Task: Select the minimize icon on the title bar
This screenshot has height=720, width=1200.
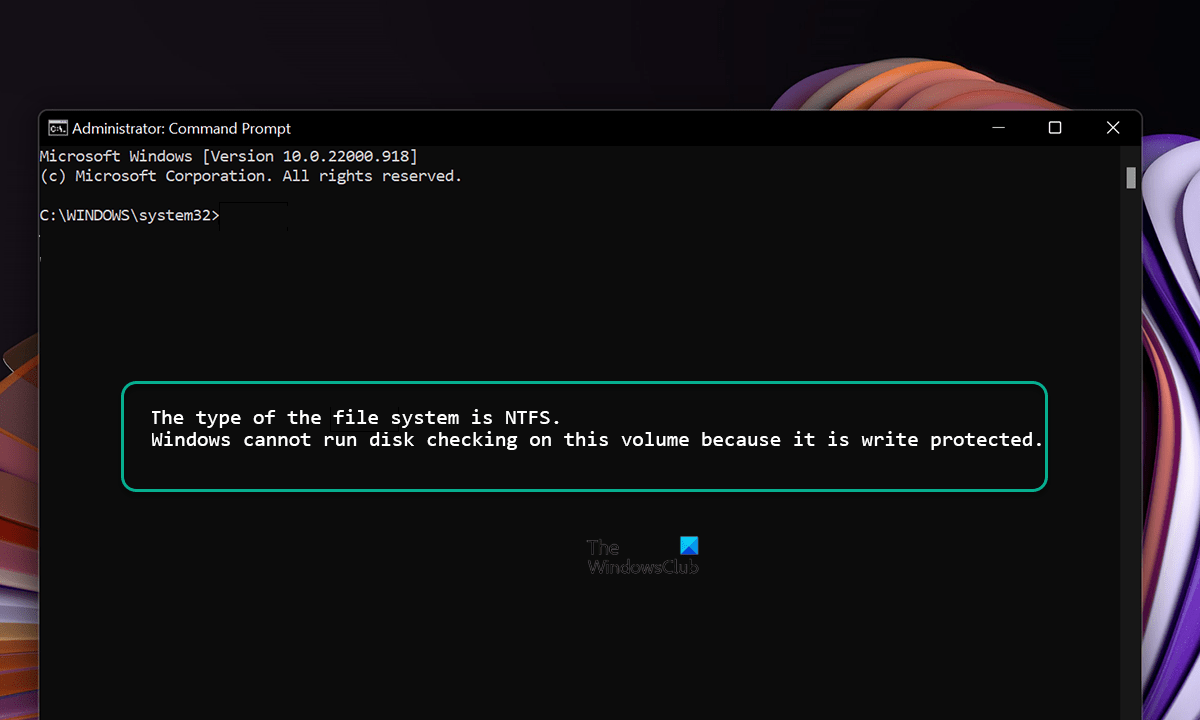Action: [x=997, y=128]
